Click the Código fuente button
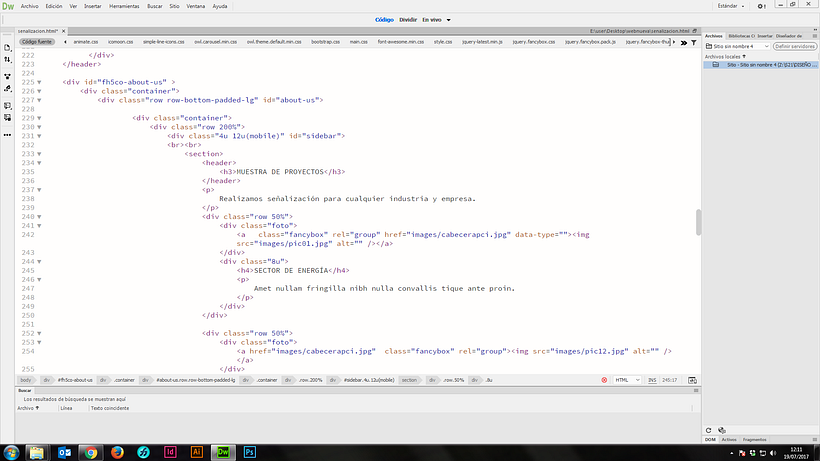This screenshot has width=820, height=461. [x=37, y=42]
